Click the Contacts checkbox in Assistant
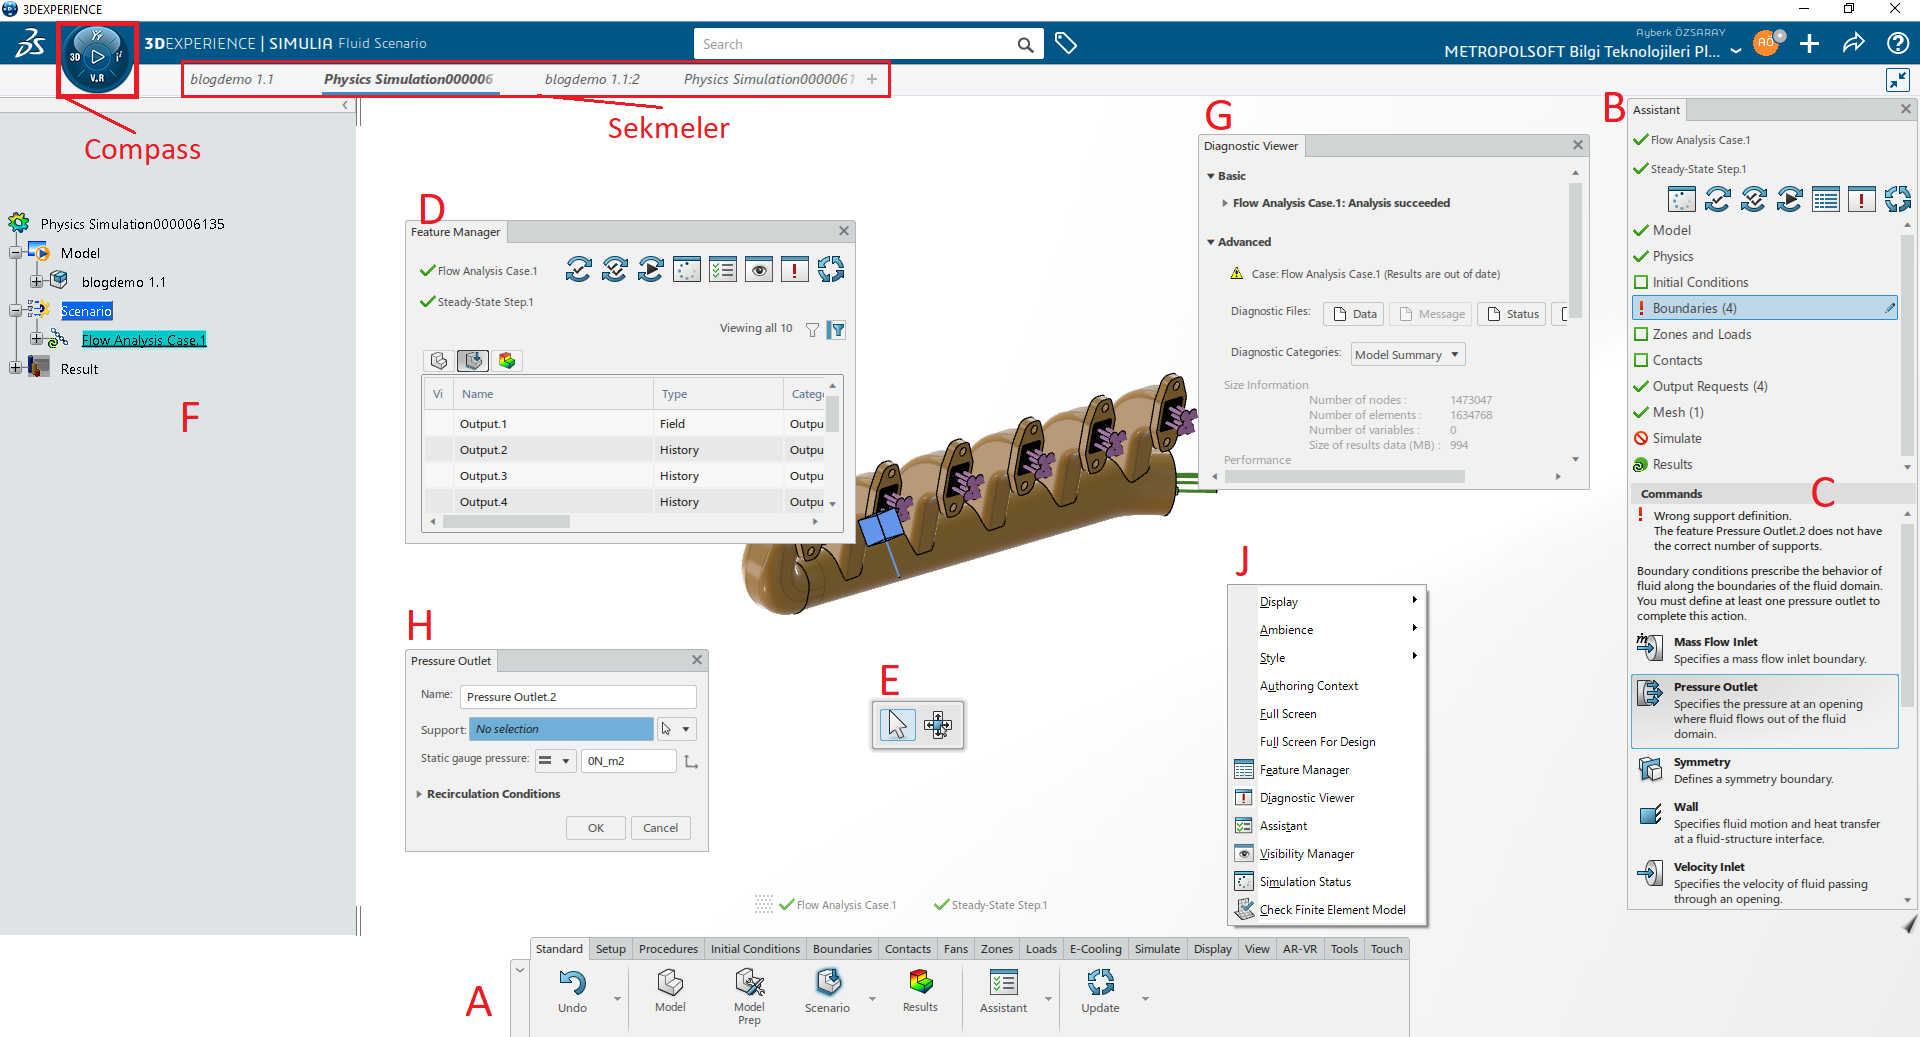 coord(1641,360)
